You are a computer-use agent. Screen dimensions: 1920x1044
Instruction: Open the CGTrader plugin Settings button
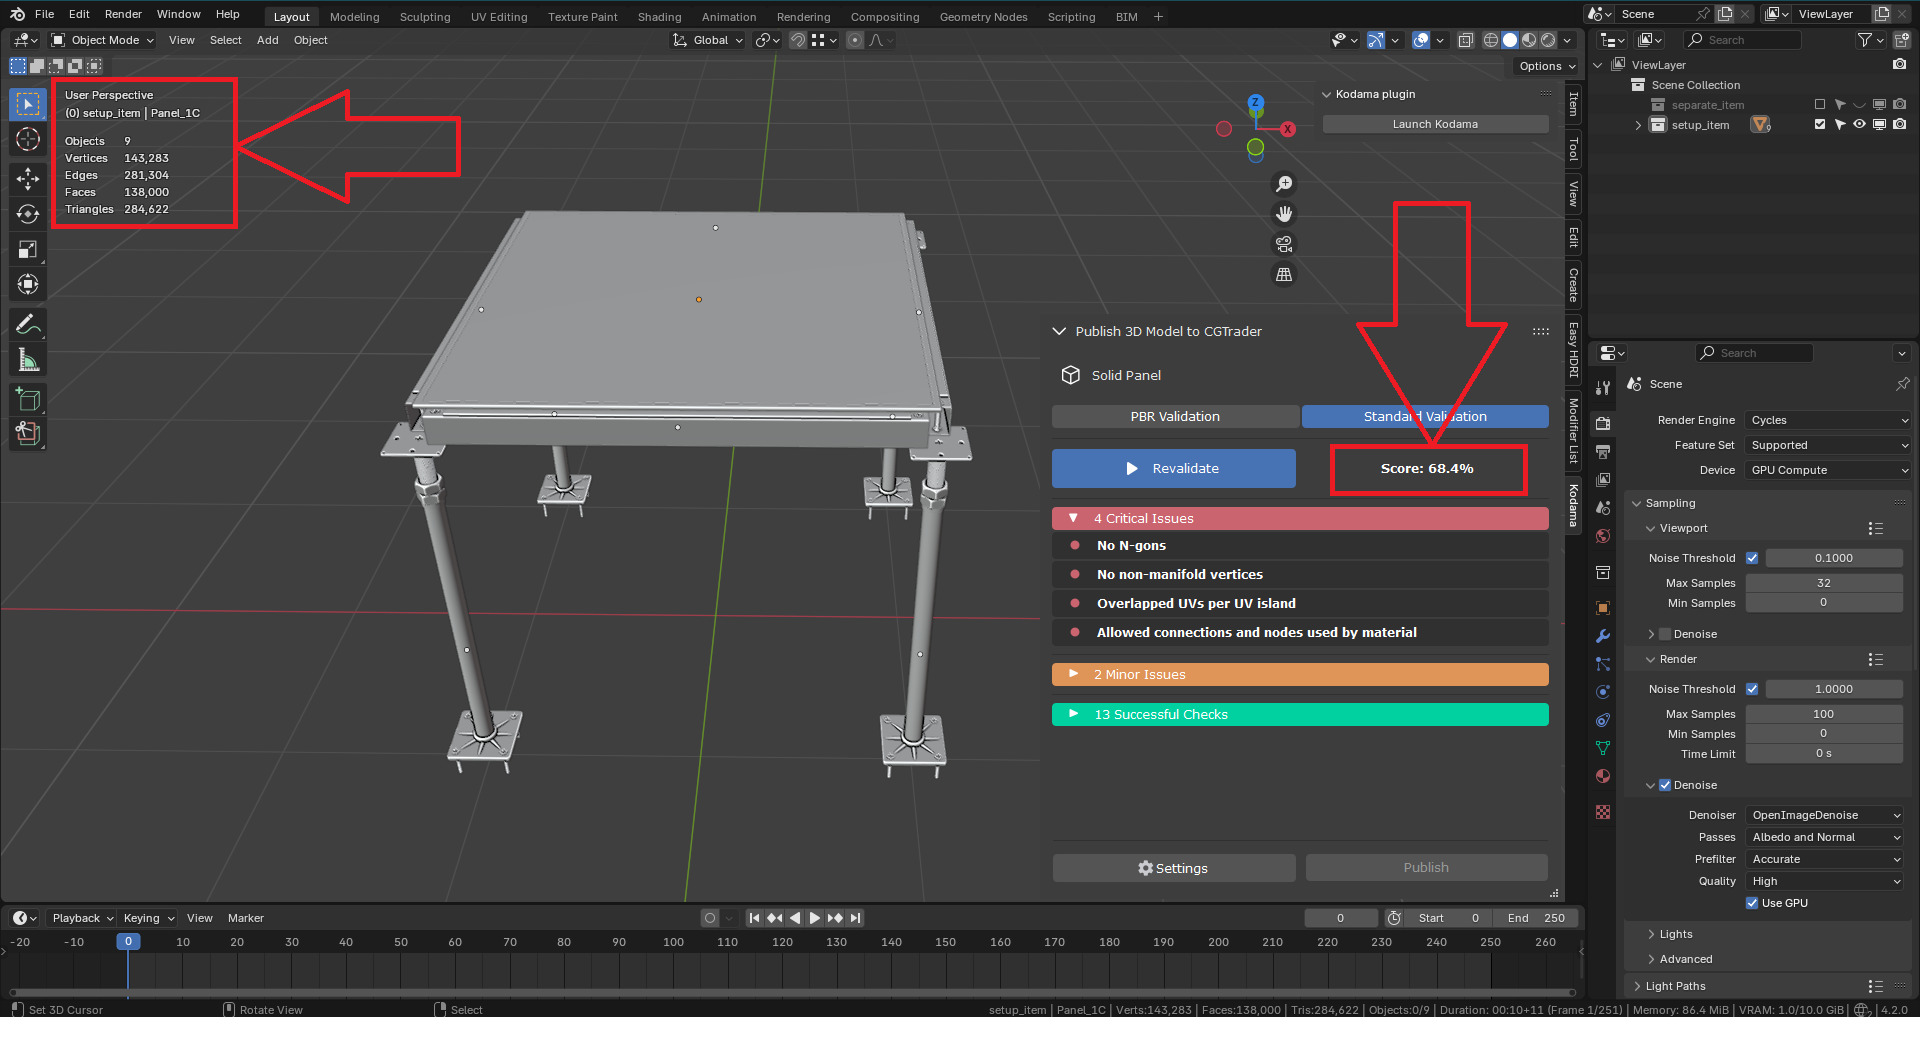(x=1174, y=868)
